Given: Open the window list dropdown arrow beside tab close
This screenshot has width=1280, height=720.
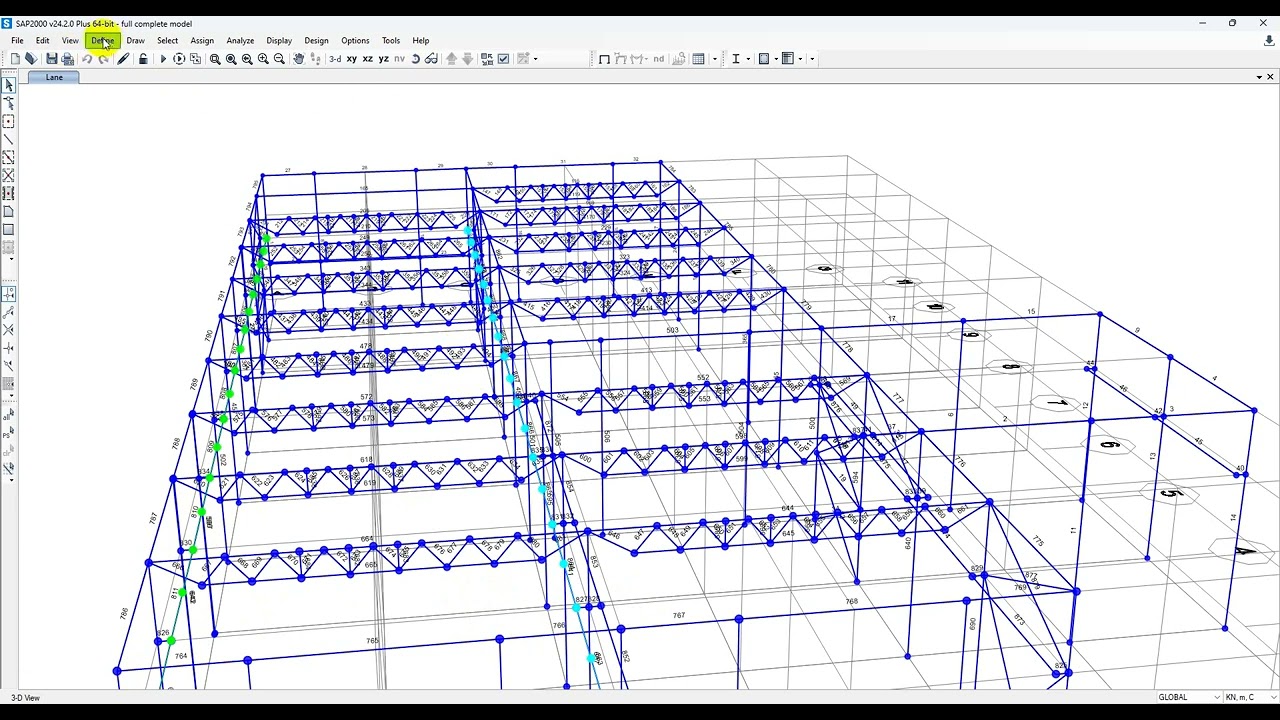Looking at the screenshot, I should 1259,77.
